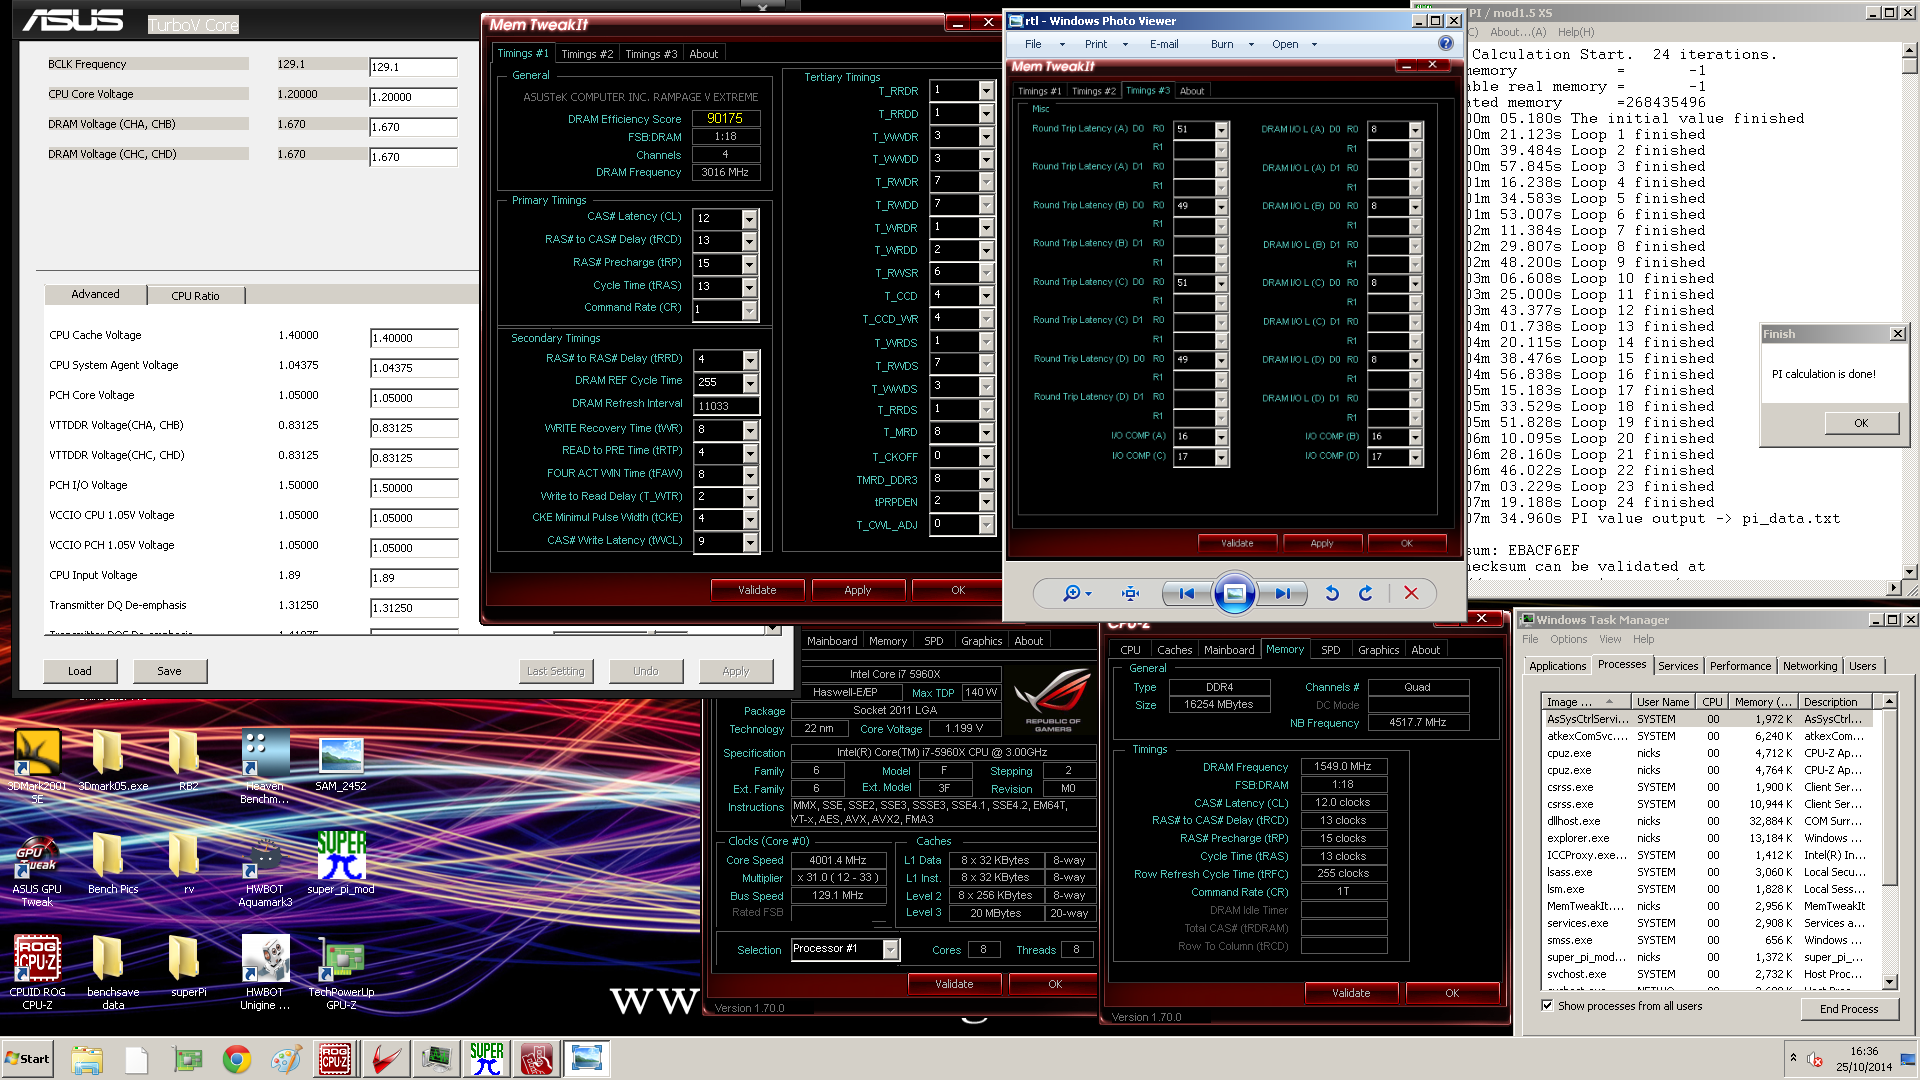Expand the RAS# to CAS# Delay (tRCD) dropdown
The height and width of the screenshot is (1080, 1920).
pyautogui.click(x=749, y=241)
